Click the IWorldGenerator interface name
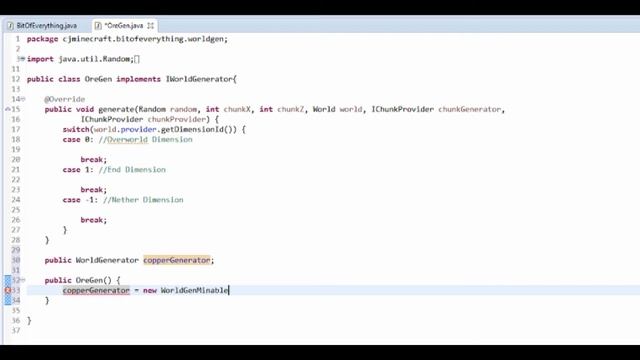The width and height of the screenshot is (640, 360). click(x=199, y=79)
